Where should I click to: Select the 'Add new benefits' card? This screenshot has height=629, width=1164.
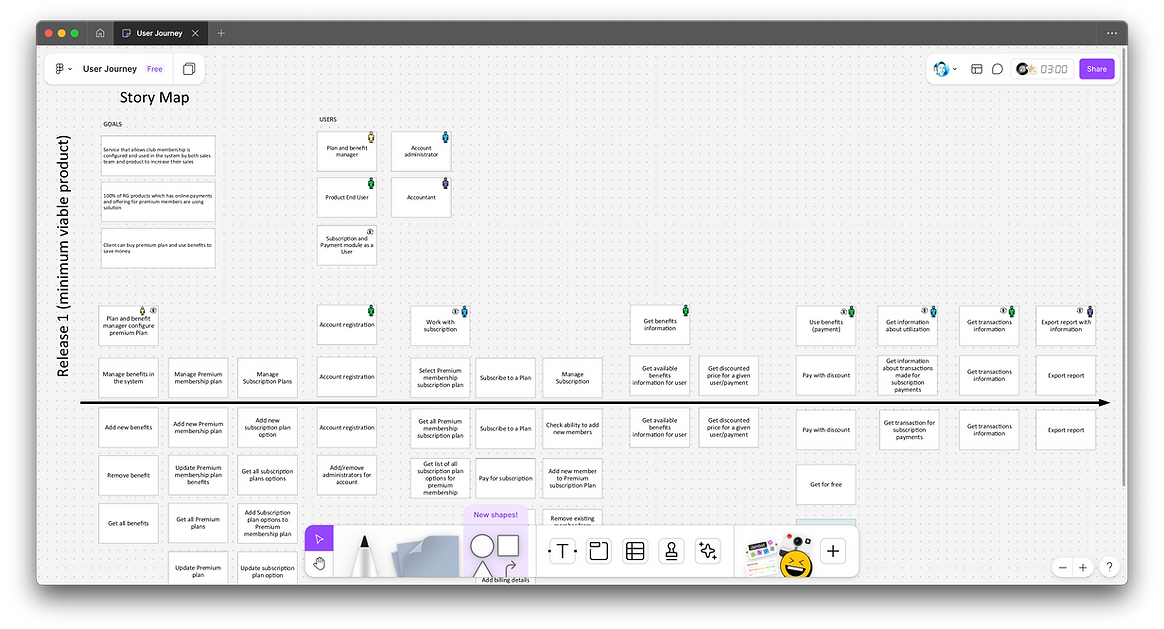pos(128,428)
